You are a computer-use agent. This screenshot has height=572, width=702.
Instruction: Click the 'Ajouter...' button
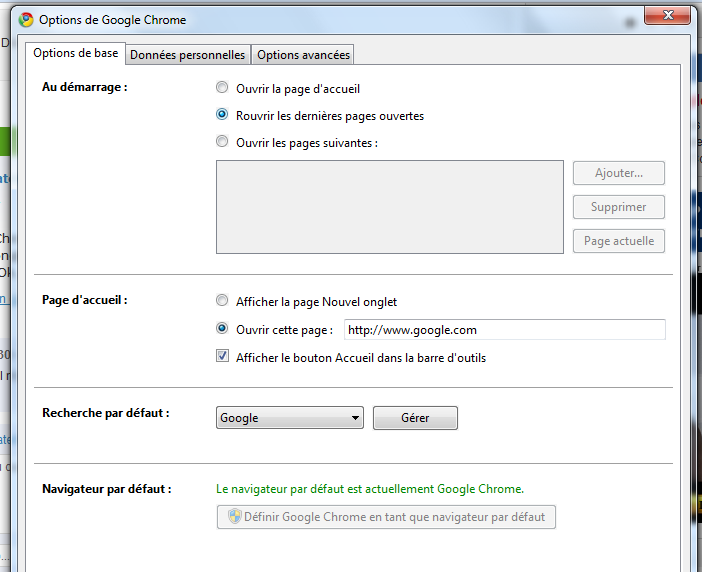click(619, 173)
